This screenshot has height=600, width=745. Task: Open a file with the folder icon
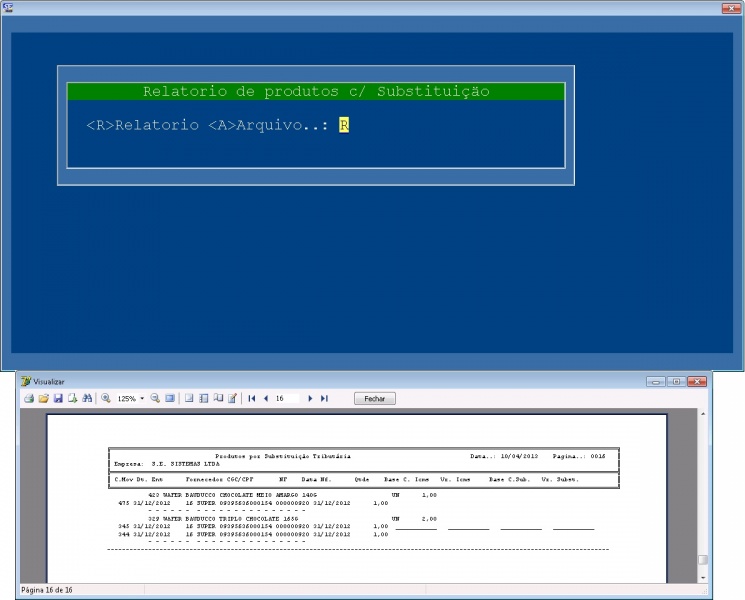44,398
